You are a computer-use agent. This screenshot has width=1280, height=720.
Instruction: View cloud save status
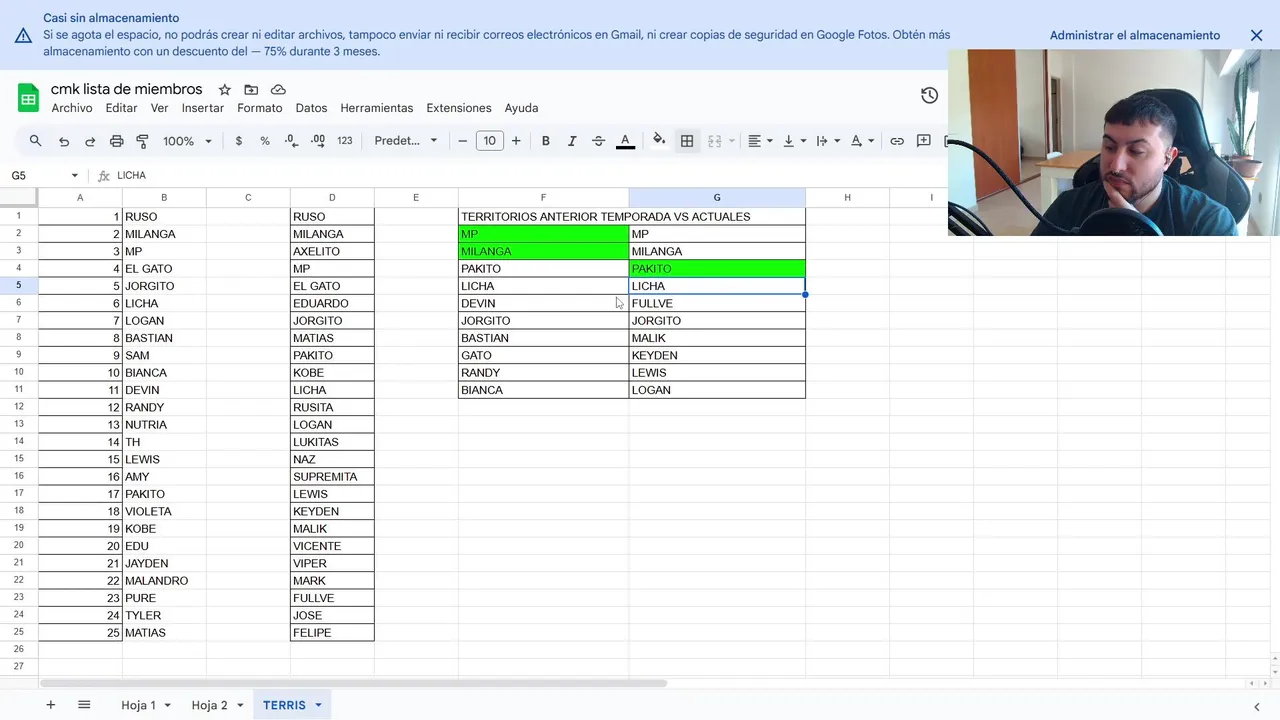point(278,90)
